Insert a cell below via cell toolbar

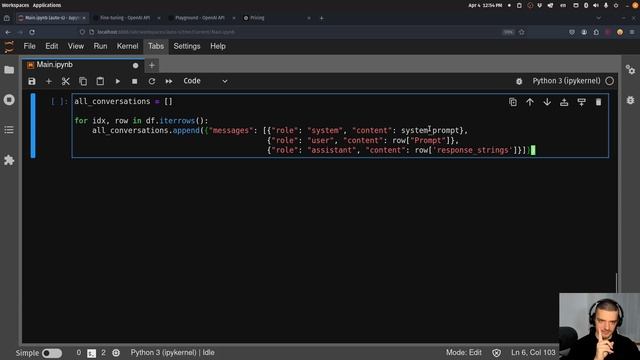581,102
